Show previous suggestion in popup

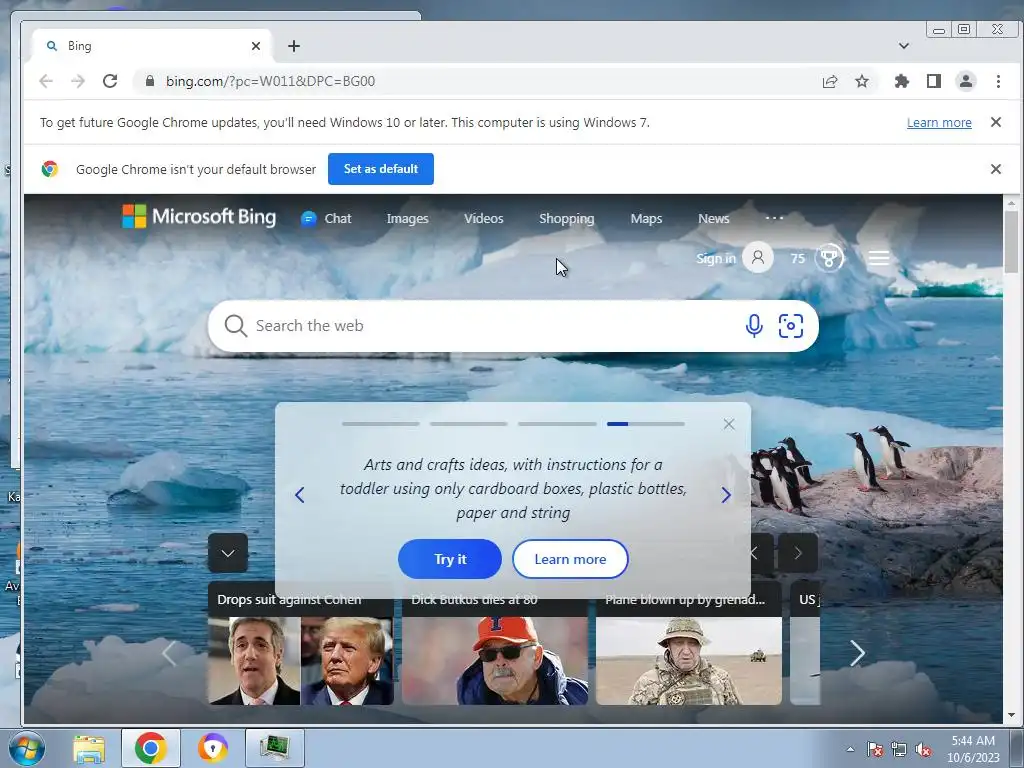300,495
